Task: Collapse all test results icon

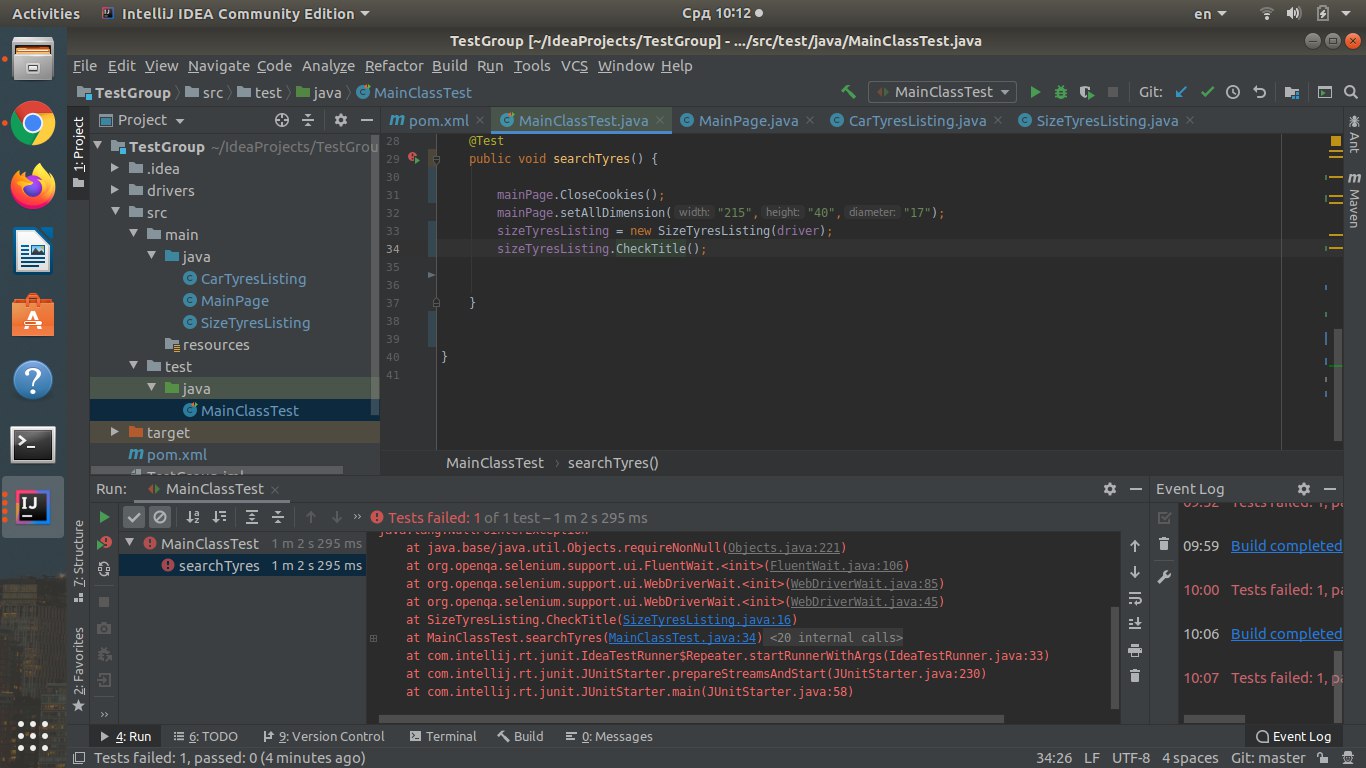Action: coord(278,517)
